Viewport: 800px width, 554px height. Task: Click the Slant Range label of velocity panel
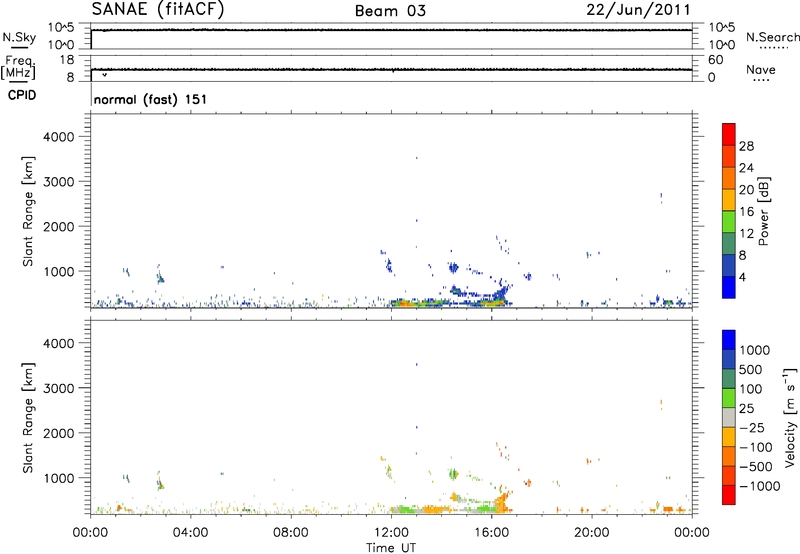pyautogui.click(x=28, y=418)
